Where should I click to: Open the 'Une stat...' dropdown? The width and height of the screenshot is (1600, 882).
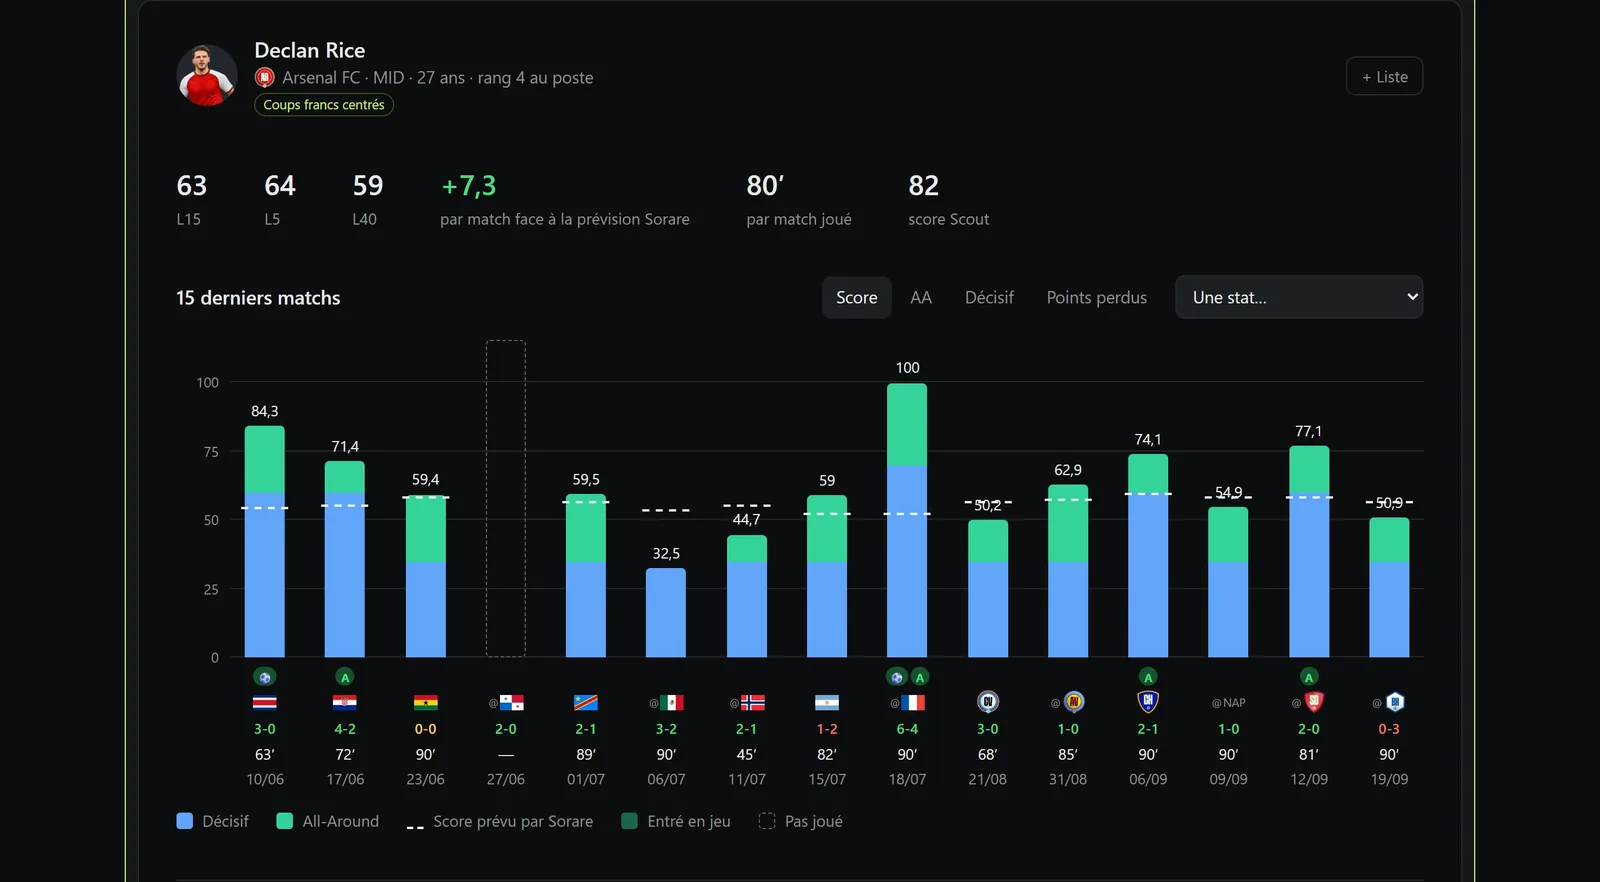[1299, 297]
